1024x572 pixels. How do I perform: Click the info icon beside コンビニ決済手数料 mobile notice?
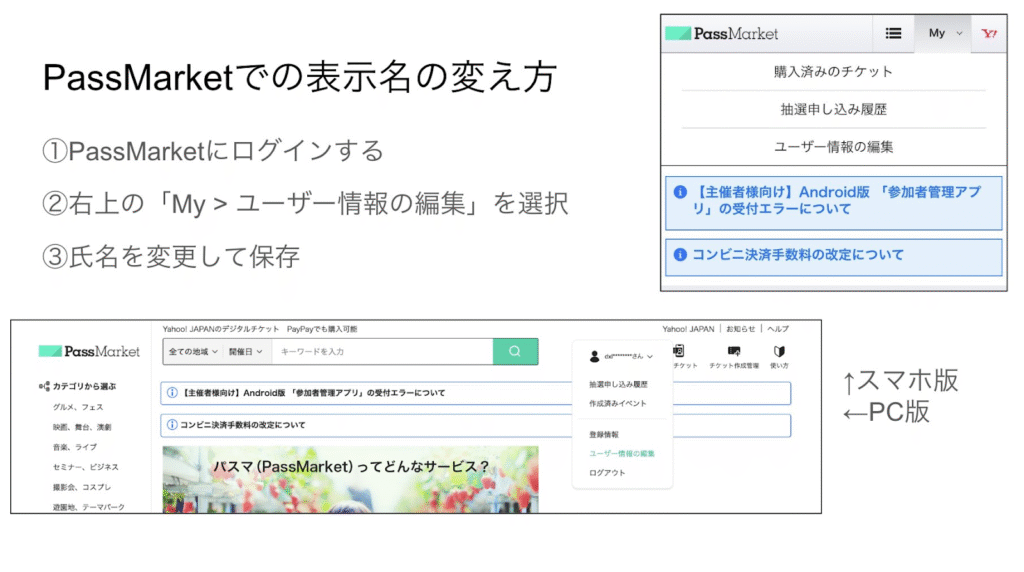(681, 255)
